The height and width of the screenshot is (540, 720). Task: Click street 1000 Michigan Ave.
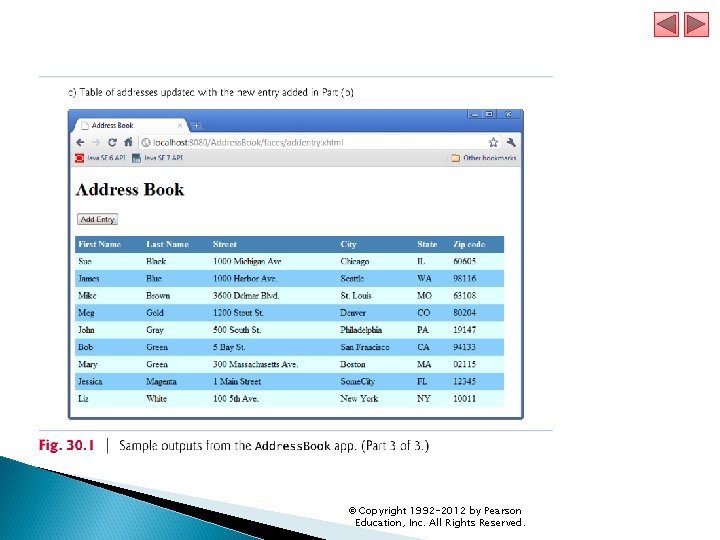click(248, 261)
